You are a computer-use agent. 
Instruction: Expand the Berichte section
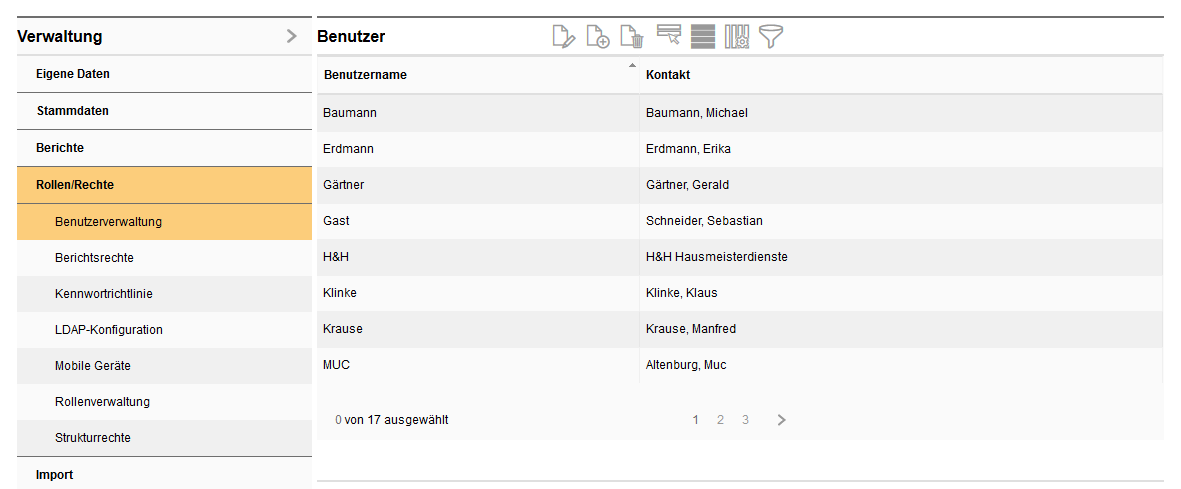pos(60,148)
